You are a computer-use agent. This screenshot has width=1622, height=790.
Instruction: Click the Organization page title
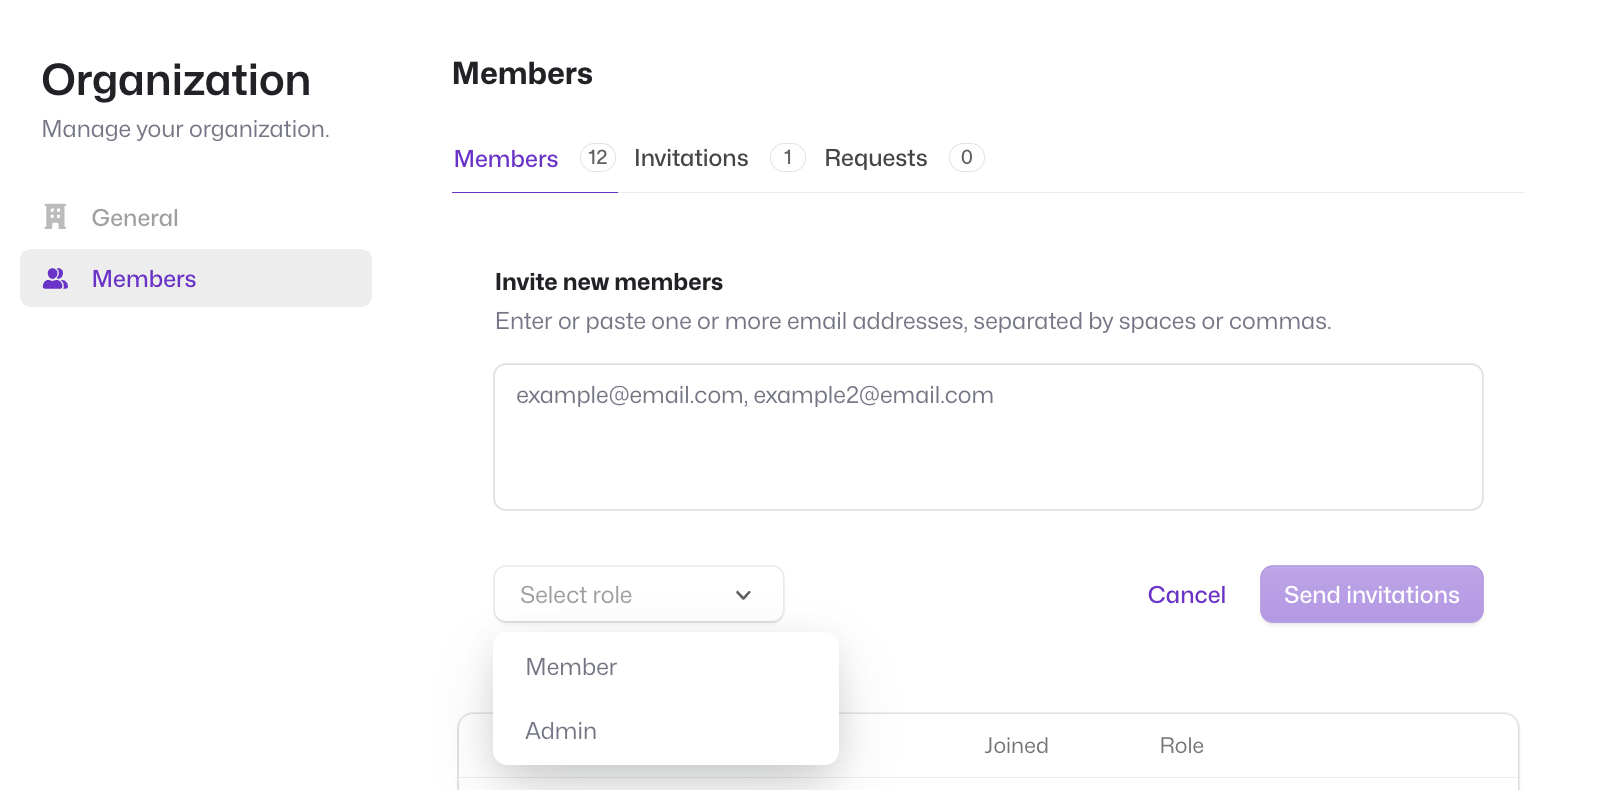[x=176, y=80]
